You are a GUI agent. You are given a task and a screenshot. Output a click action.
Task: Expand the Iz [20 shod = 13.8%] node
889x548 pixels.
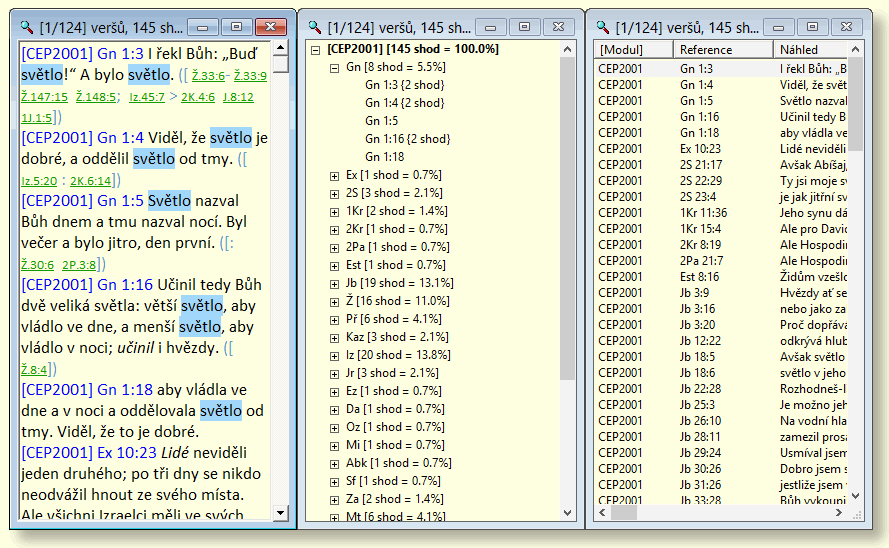[x=334, y=355]
